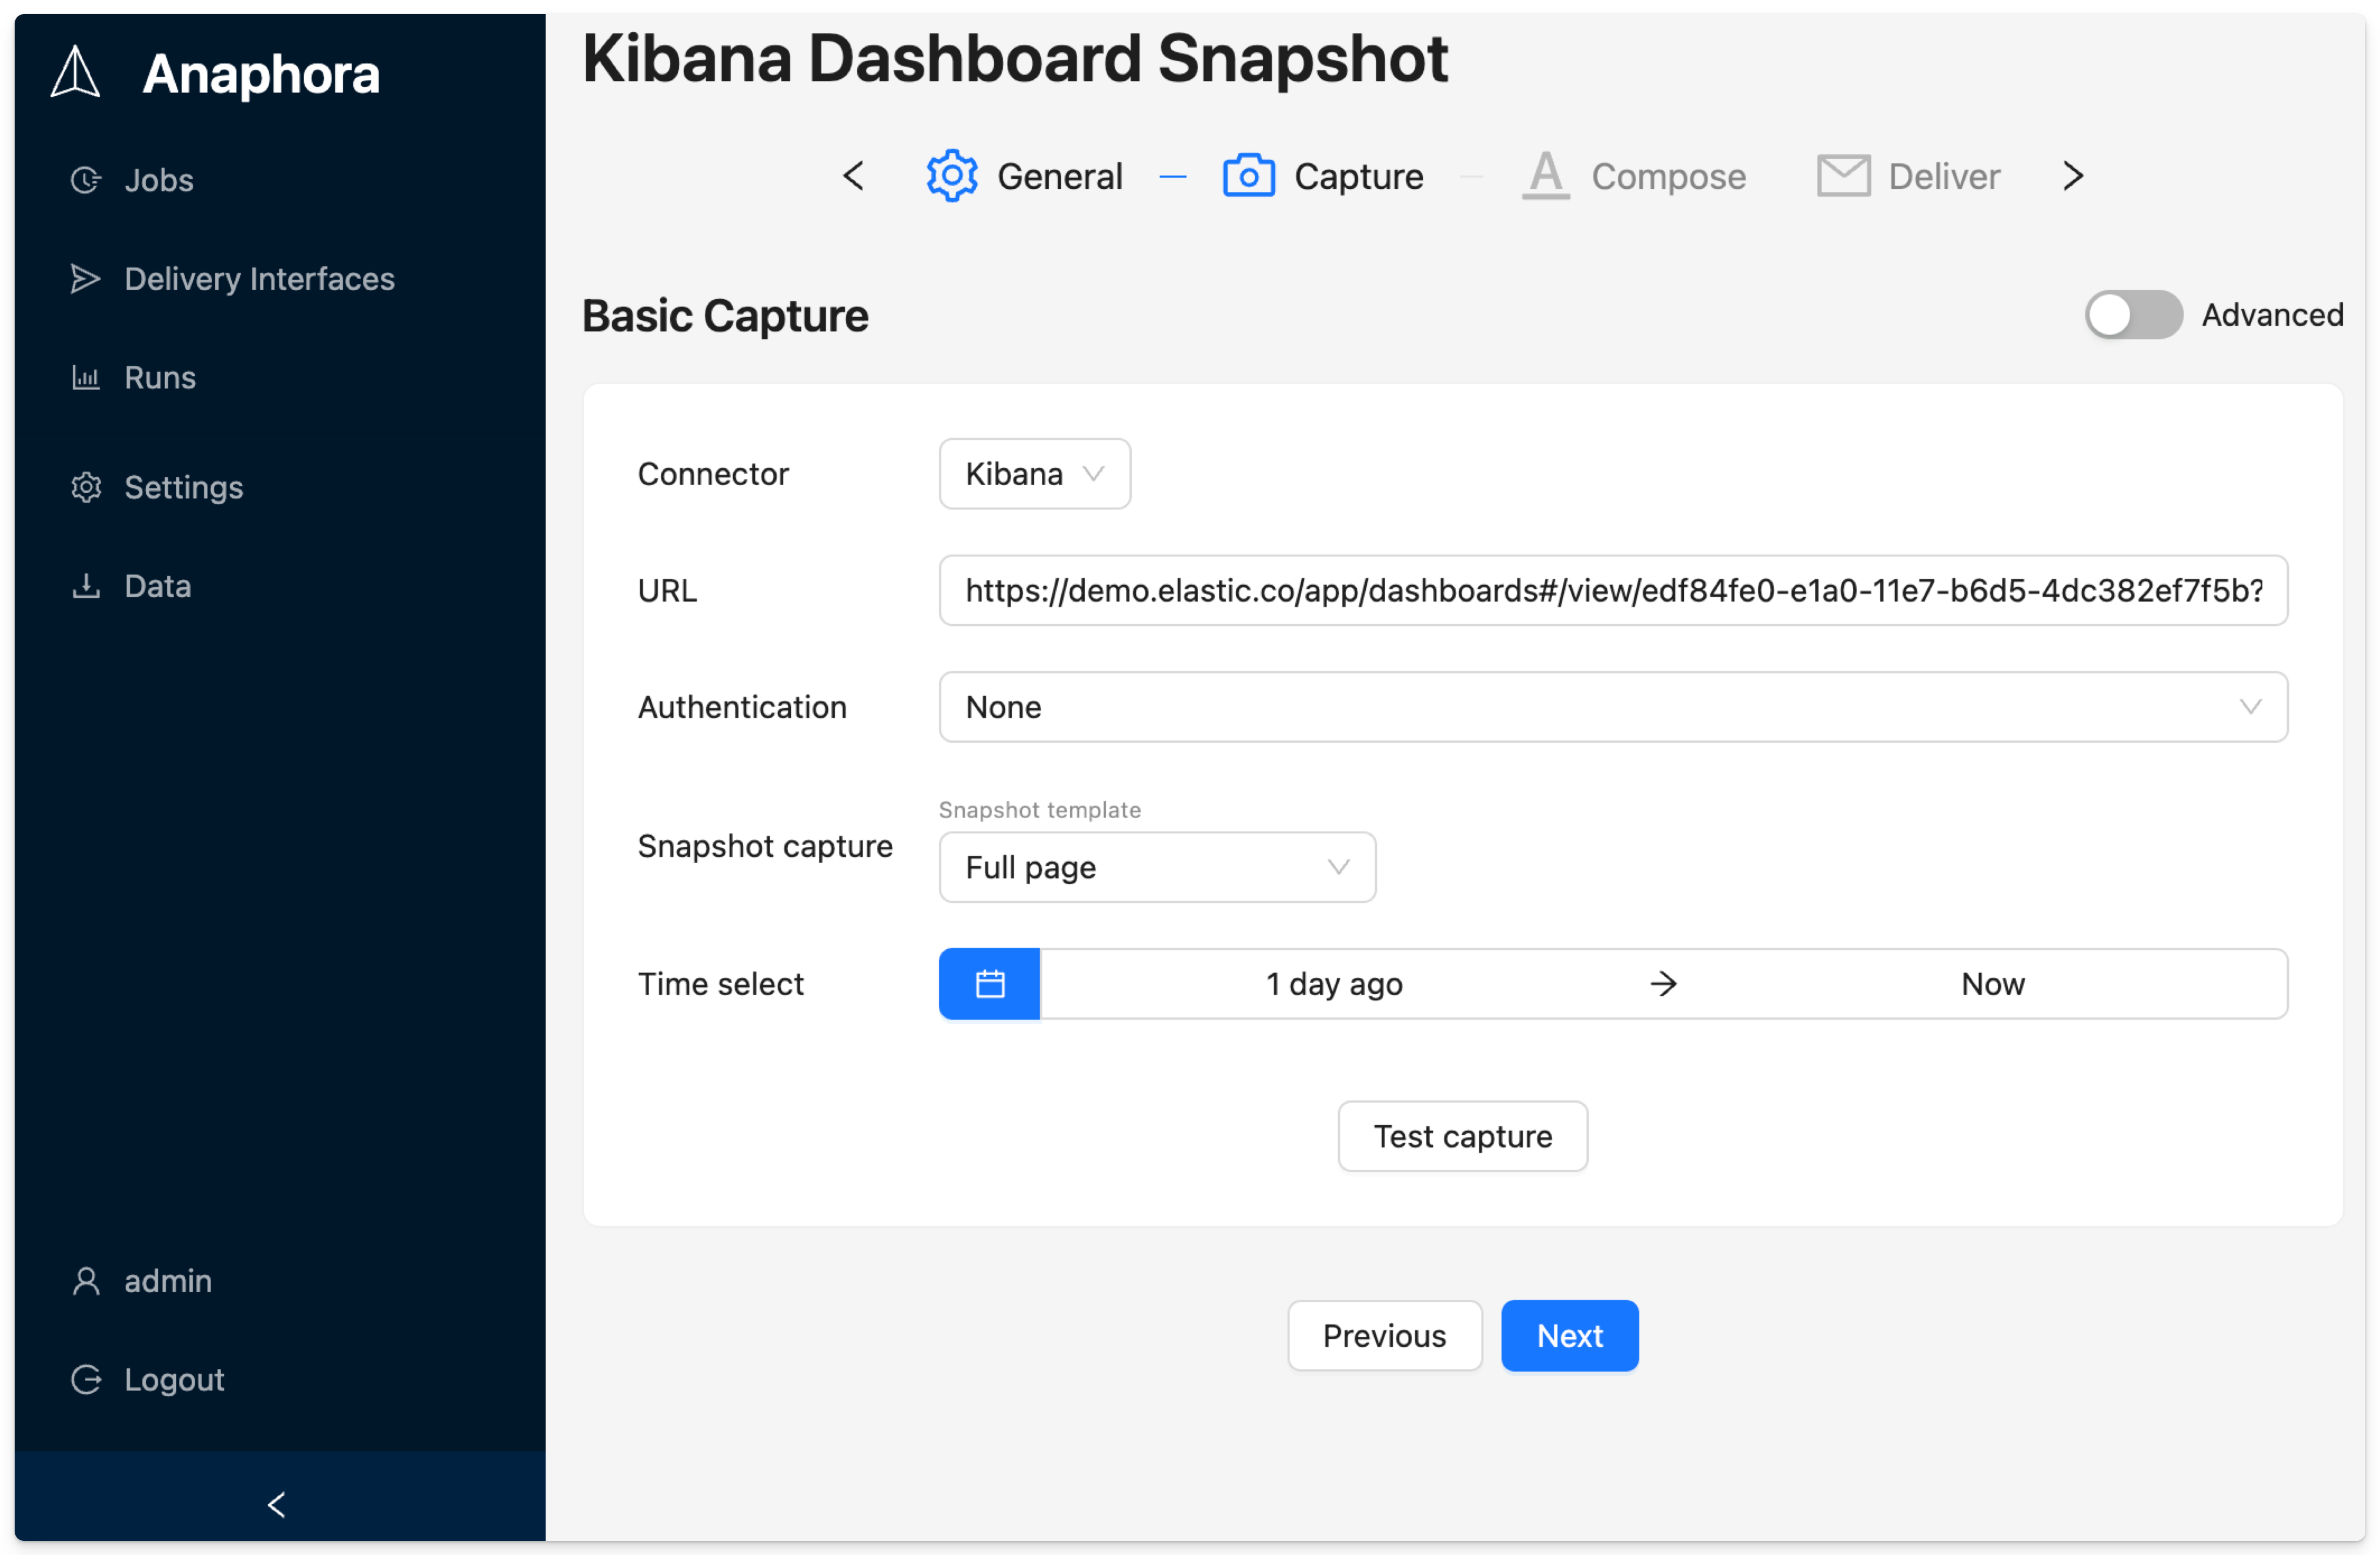This screenshot has width=2380, height=1555.
Task: Enable the Advanced capture toggle
Action: [2133, 315]
